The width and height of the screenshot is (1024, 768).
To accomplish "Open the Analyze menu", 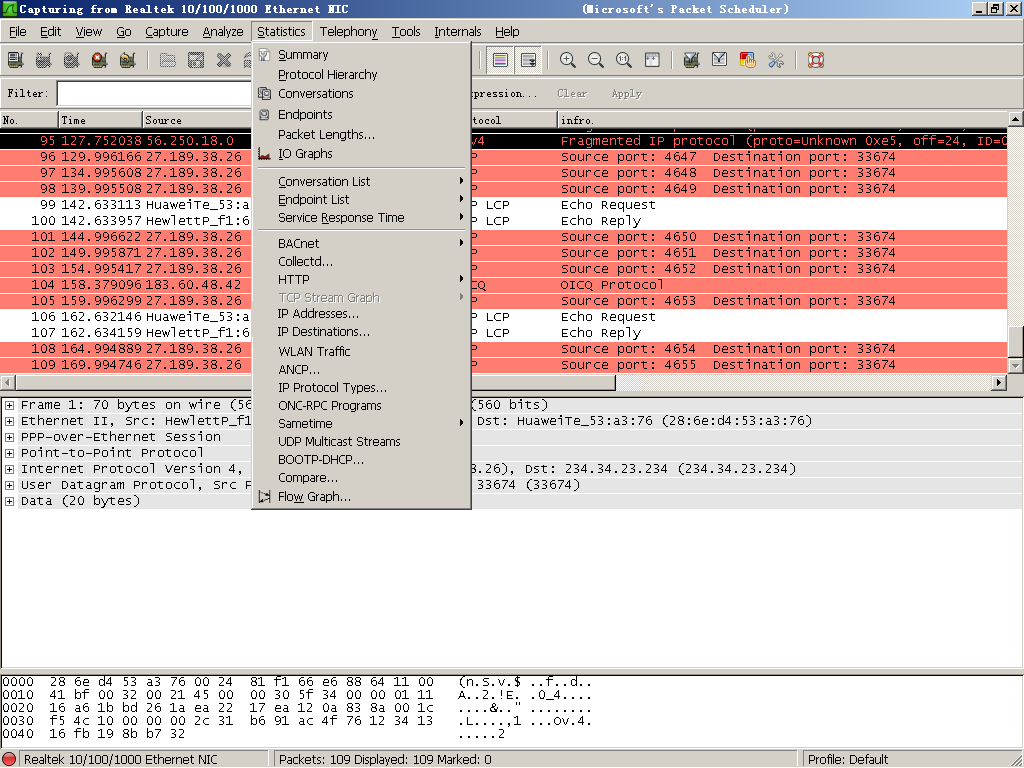I will coord(223,31).
